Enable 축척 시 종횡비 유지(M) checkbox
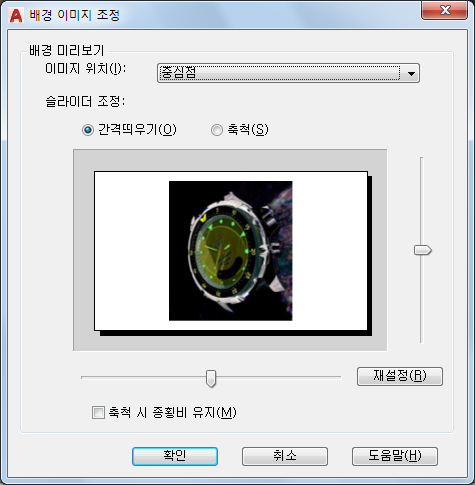The height and width of the screenshot is (485, 475). click(98, 412)
